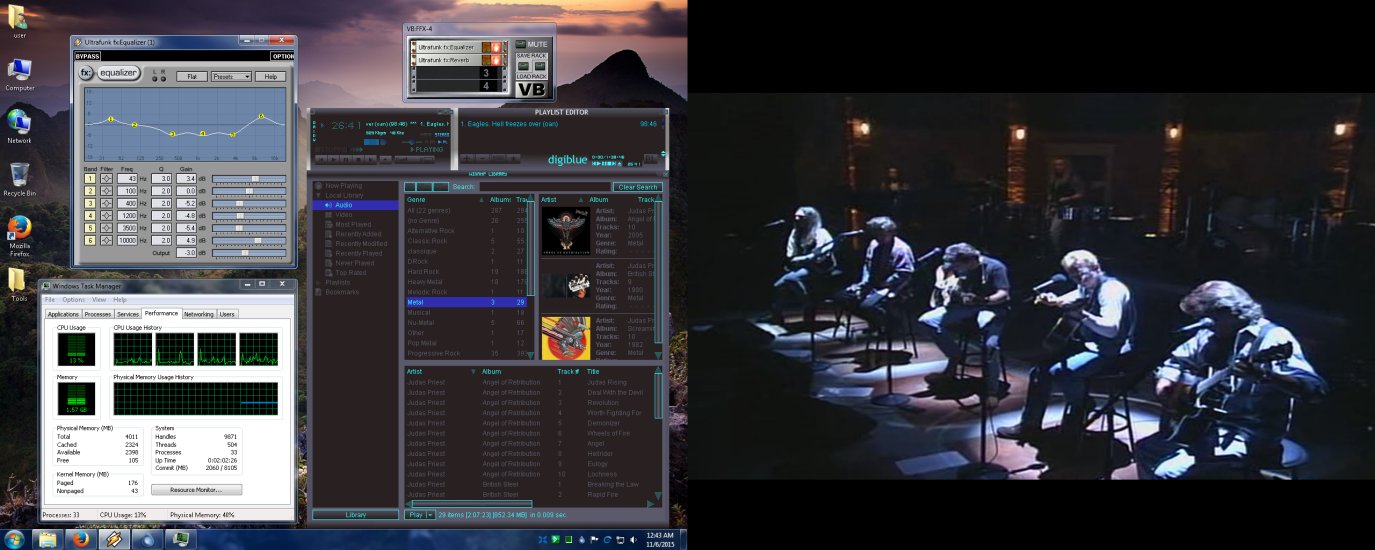Screen dimensions: 1375x550
Task: Select Breaking the Law track row
Action: [x=529, y=484]
